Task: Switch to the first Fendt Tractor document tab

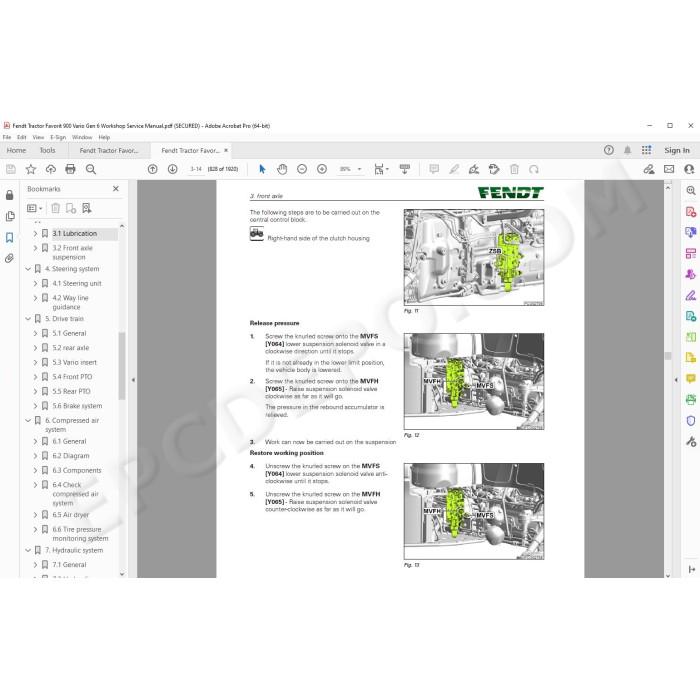Action: [x=109, y=150]
